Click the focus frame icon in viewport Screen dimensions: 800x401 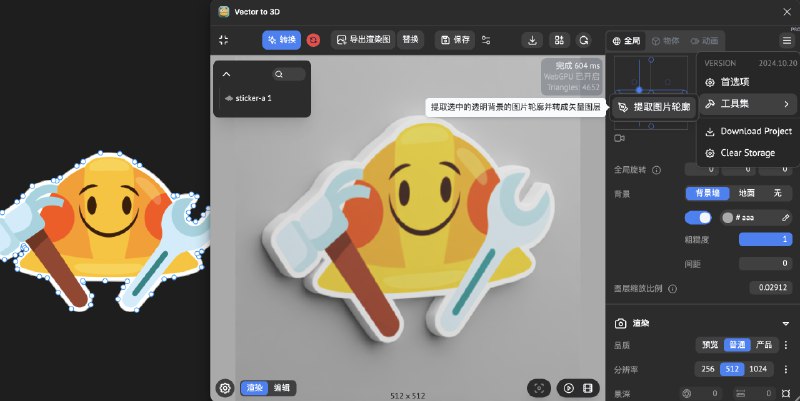(539, 388)
